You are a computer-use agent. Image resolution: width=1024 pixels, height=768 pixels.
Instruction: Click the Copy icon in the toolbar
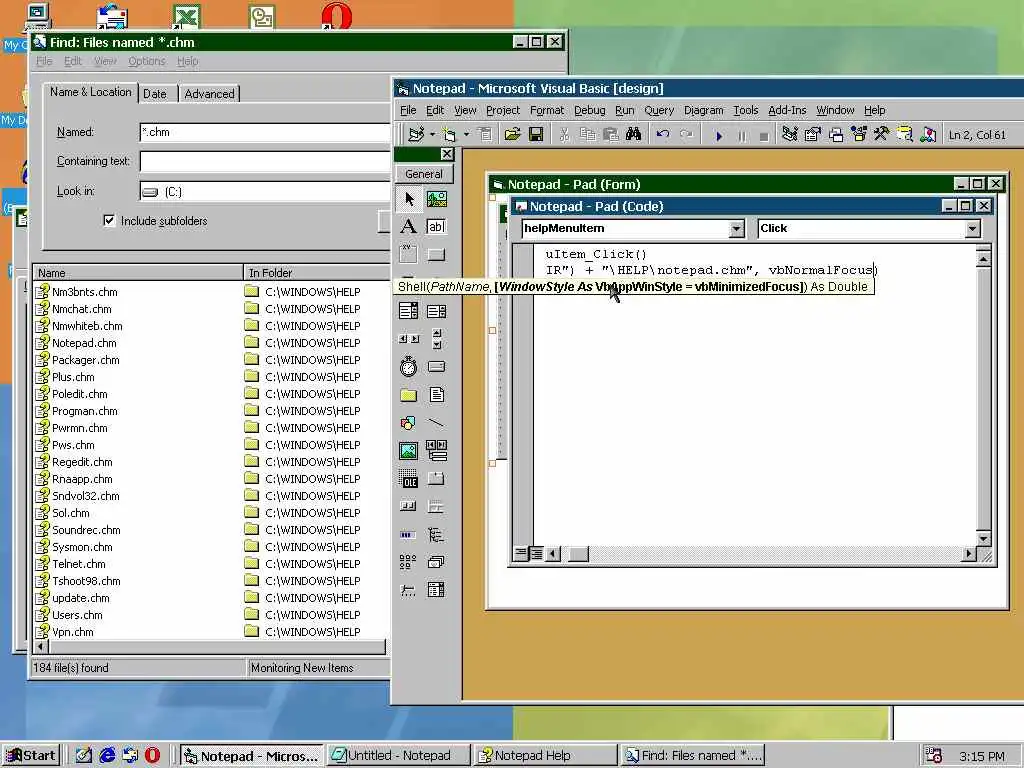click(588, 135)
